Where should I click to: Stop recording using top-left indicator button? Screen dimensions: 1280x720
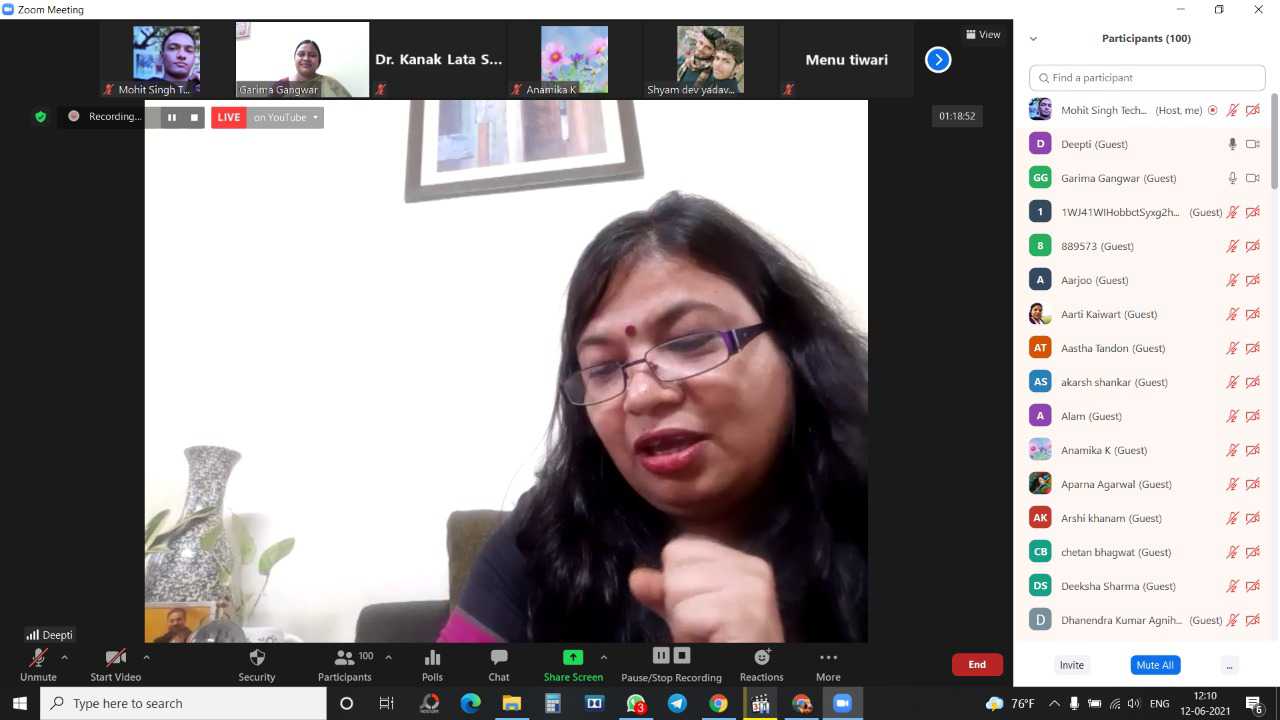click(x=194, y=117)
